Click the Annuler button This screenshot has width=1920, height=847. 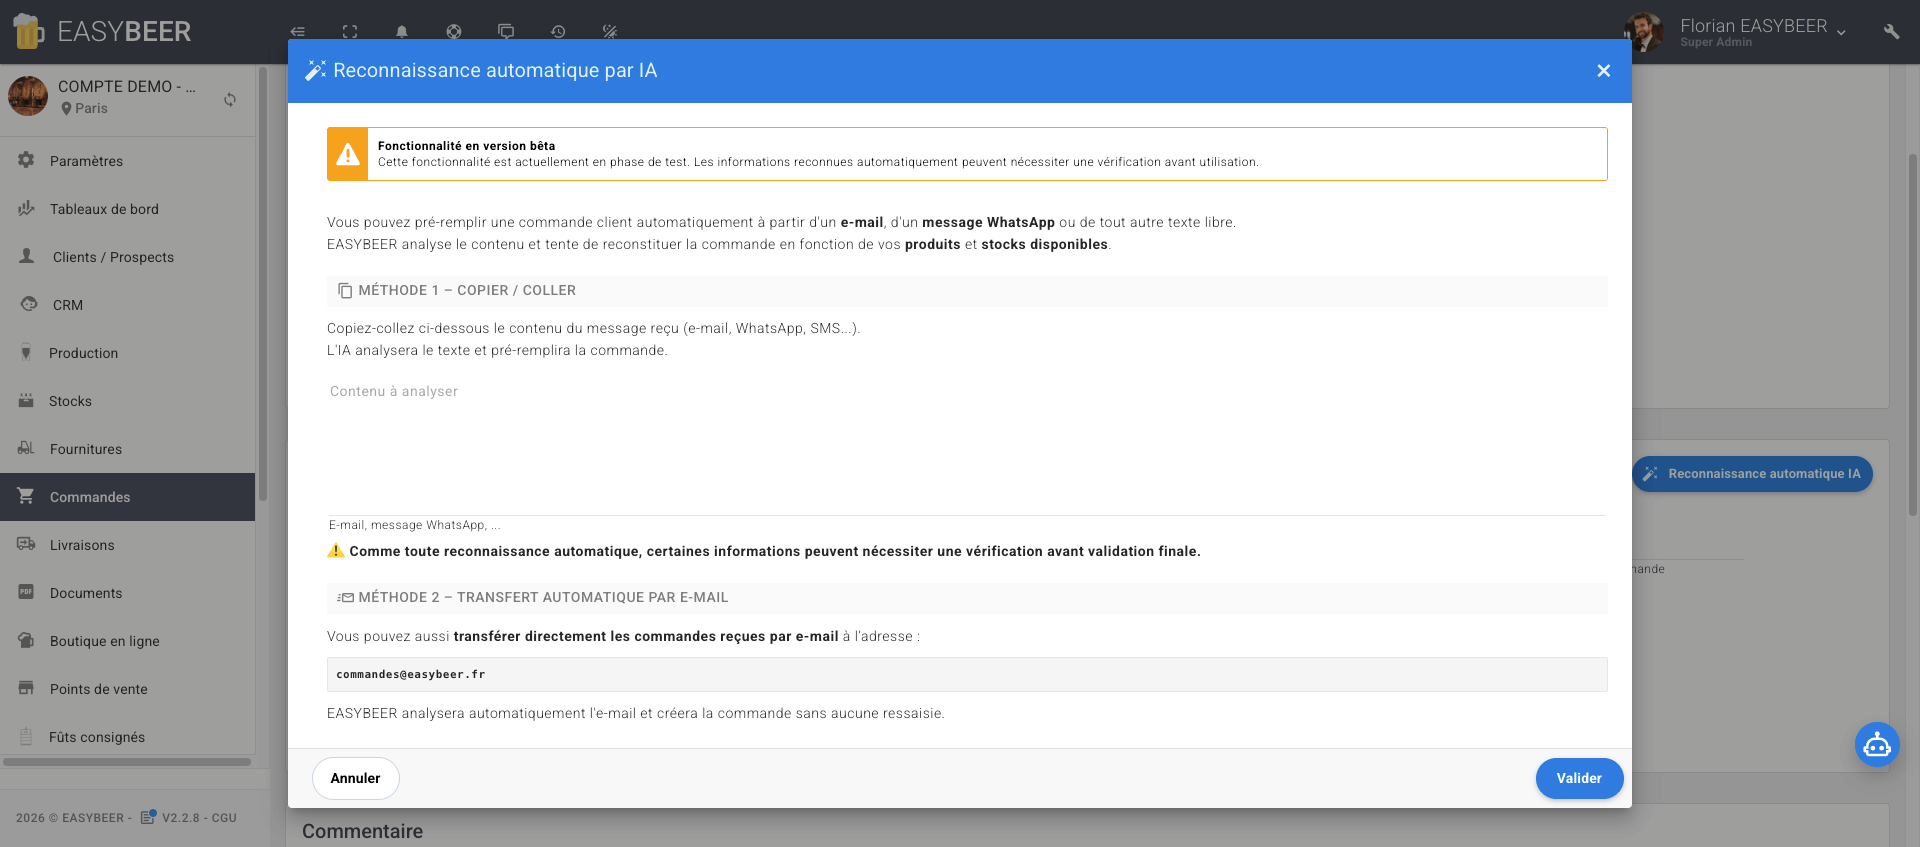coord(355,778)
